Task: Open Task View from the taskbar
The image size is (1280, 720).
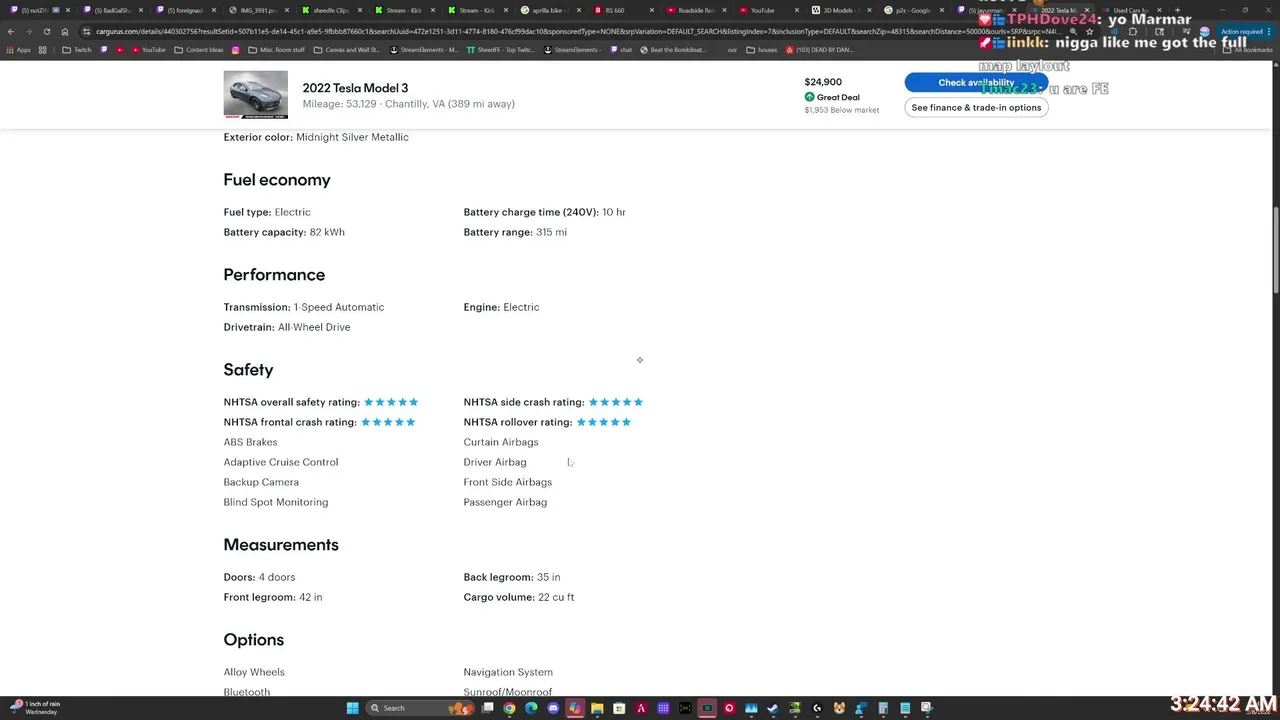Action: (487, 708)
